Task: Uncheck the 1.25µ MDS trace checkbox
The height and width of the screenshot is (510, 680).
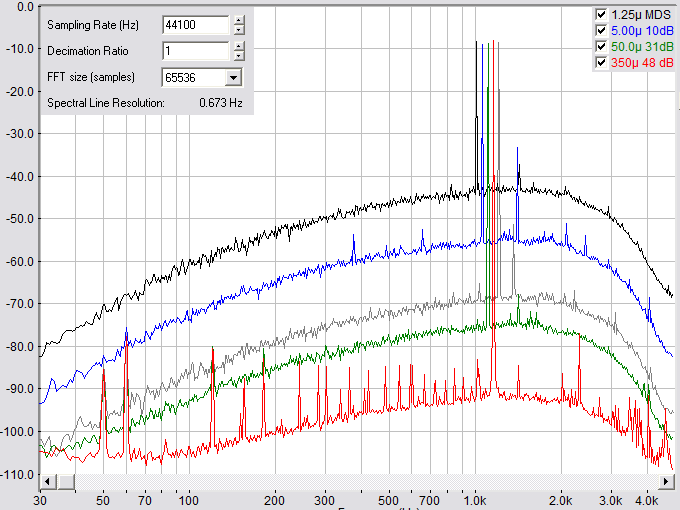Action: pyautogui.click(x=600, y=15)
